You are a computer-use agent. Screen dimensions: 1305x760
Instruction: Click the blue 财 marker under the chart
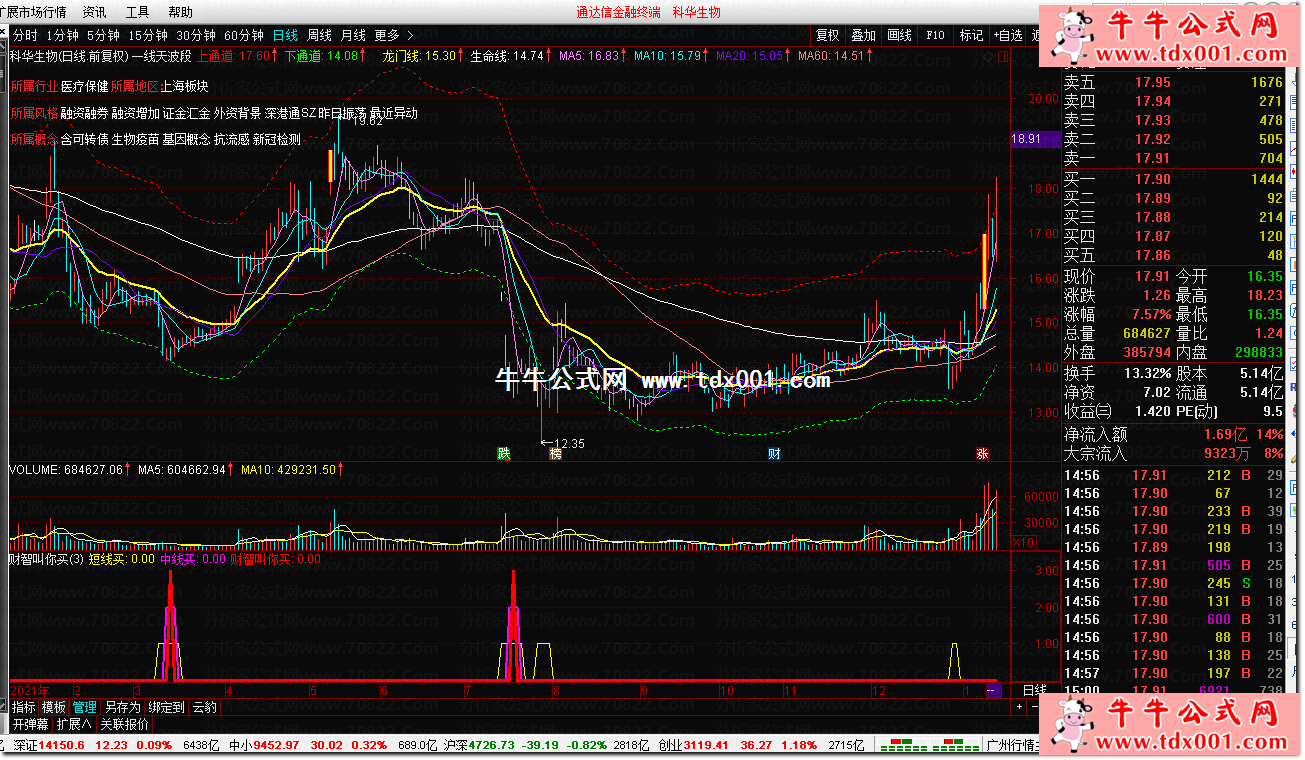[x=774, y=454]
